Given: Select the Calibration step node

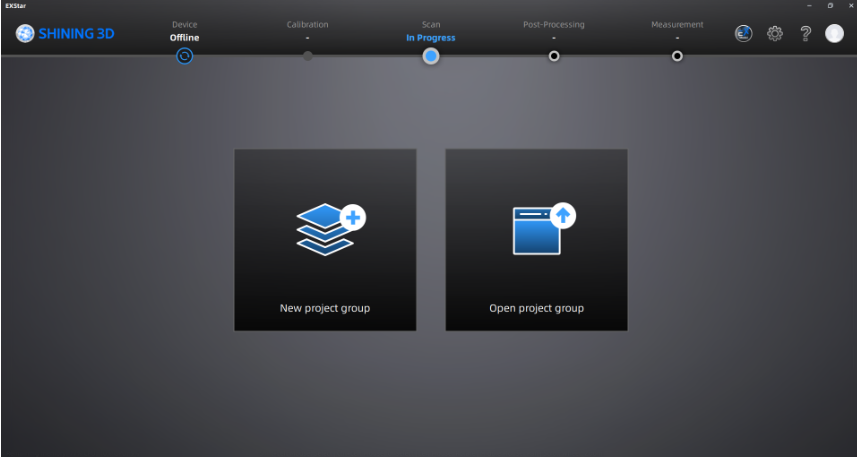Looking at the screenshot, I should tap(307, 56).
